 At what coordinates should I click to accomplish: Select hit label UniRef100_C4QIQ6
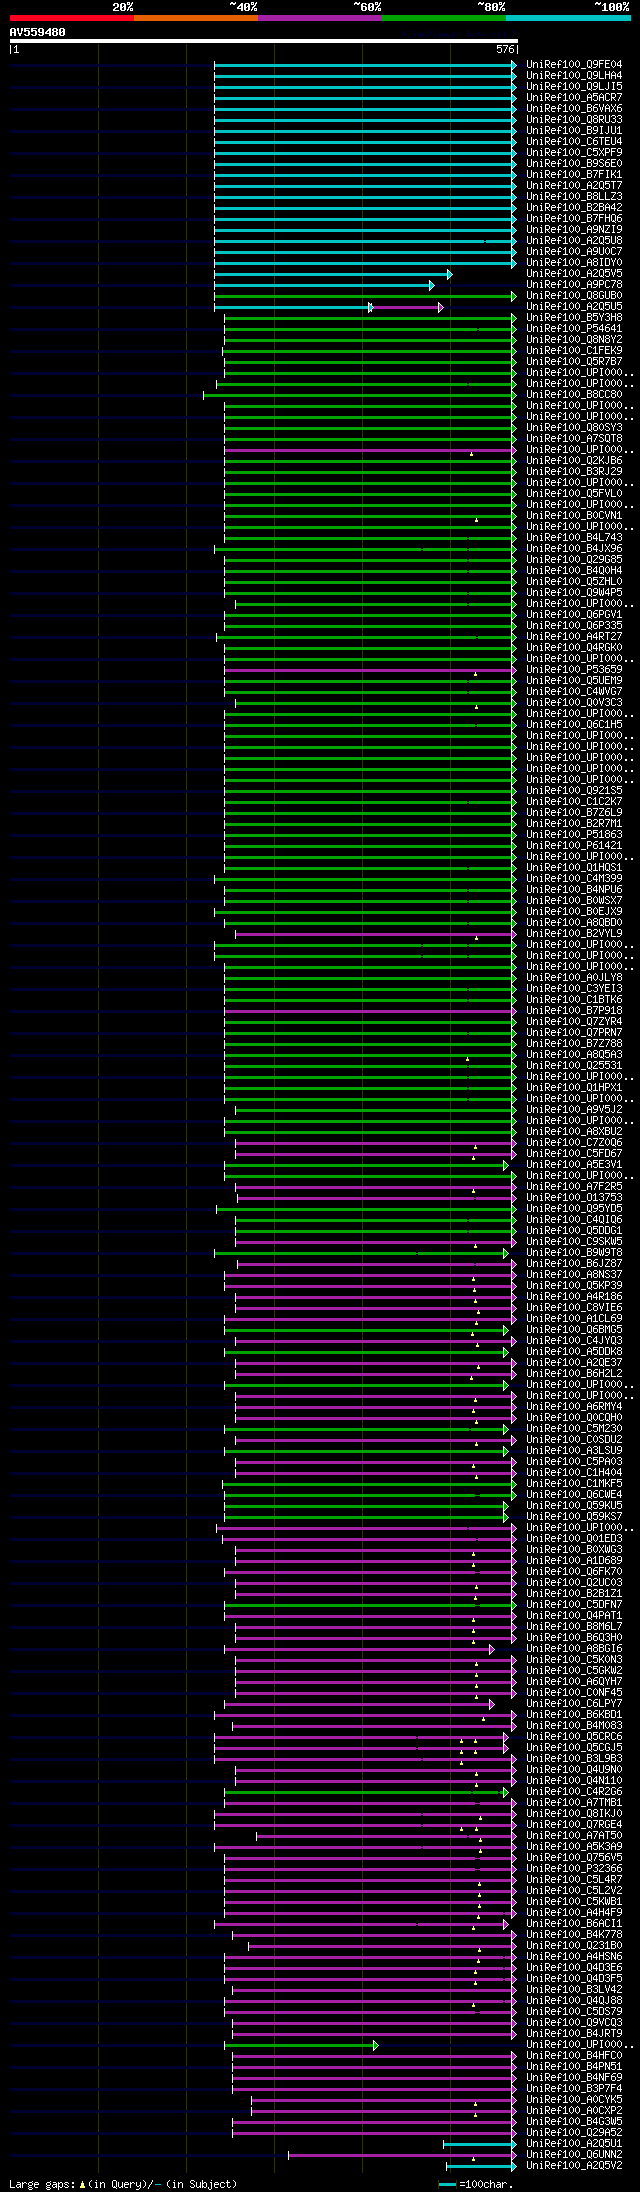point(574,1220)
